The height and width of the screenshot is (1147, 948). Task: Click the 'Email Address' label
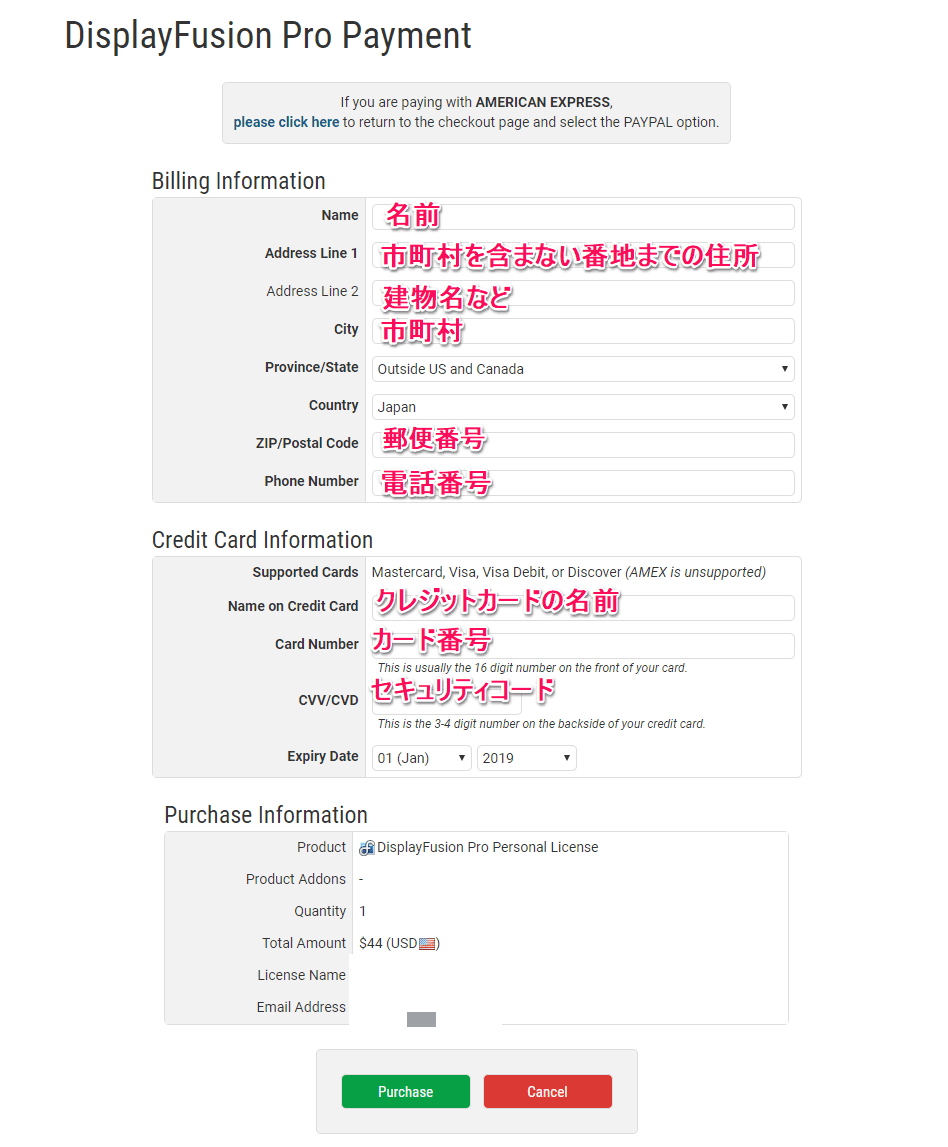[x=301, y=1007]
